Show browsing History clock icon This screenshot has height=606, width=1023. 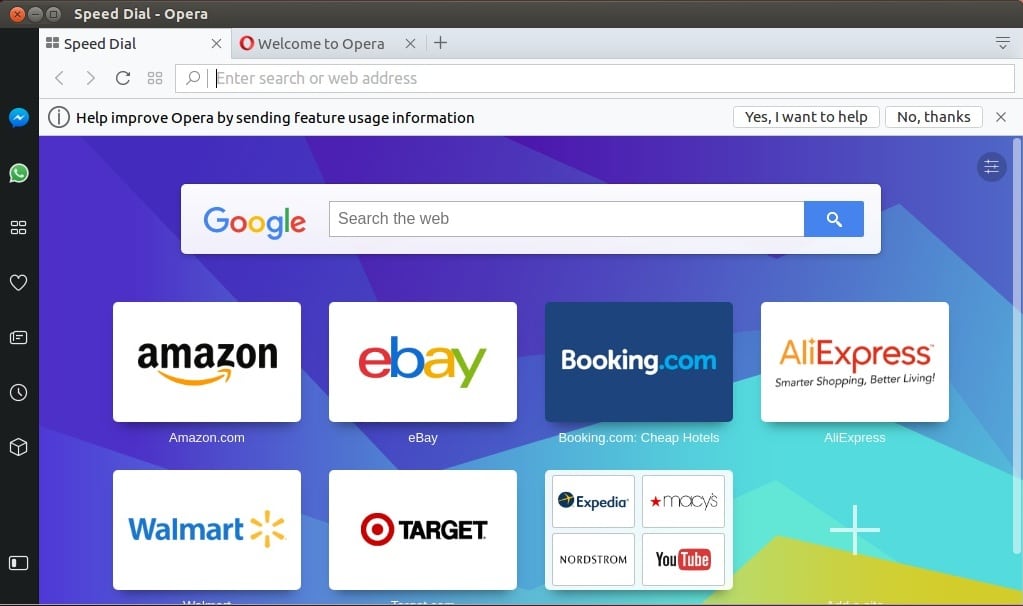point(18,393)
